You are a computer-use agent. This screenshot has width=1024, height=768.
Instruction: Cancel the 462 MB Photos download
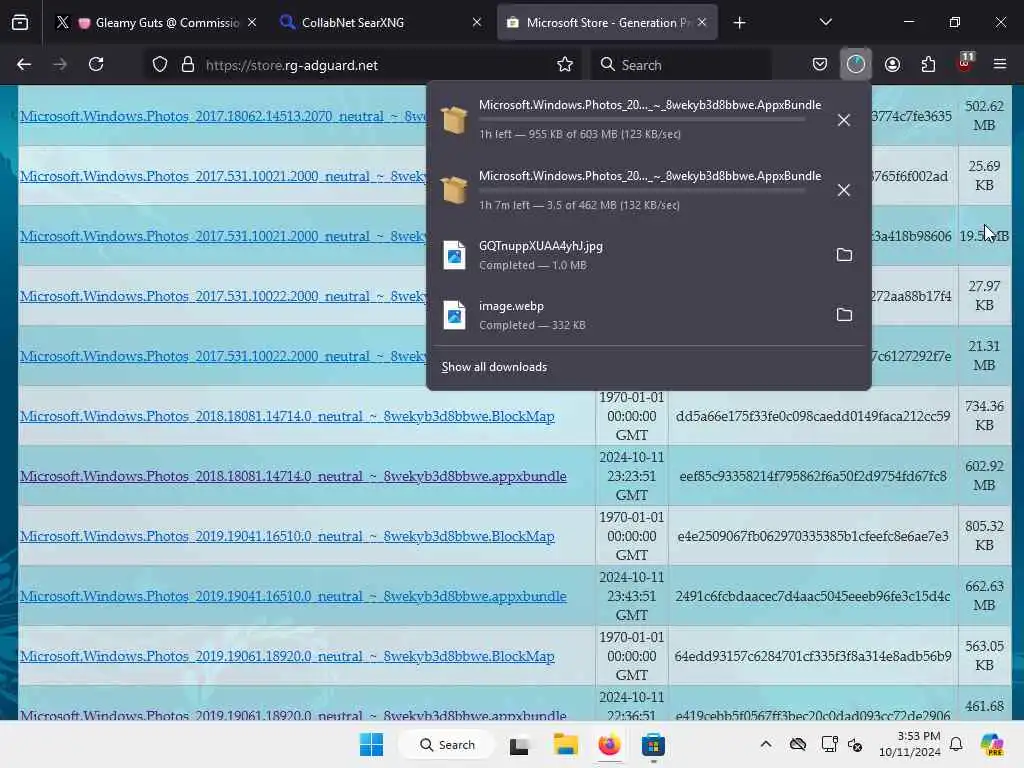coord(844,190)
